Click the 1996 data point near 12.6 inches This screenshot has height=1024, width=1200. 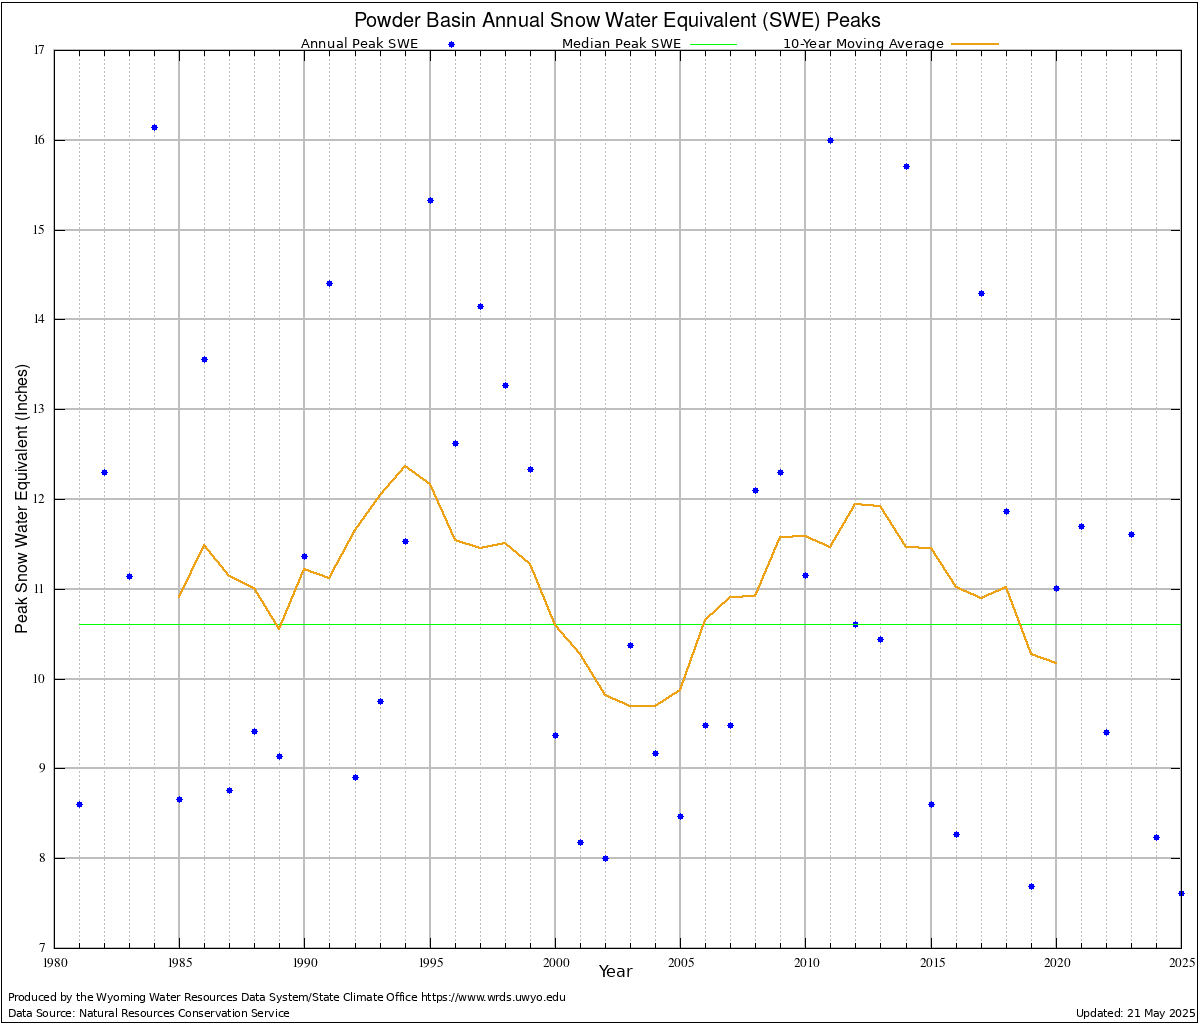point(455,443)
